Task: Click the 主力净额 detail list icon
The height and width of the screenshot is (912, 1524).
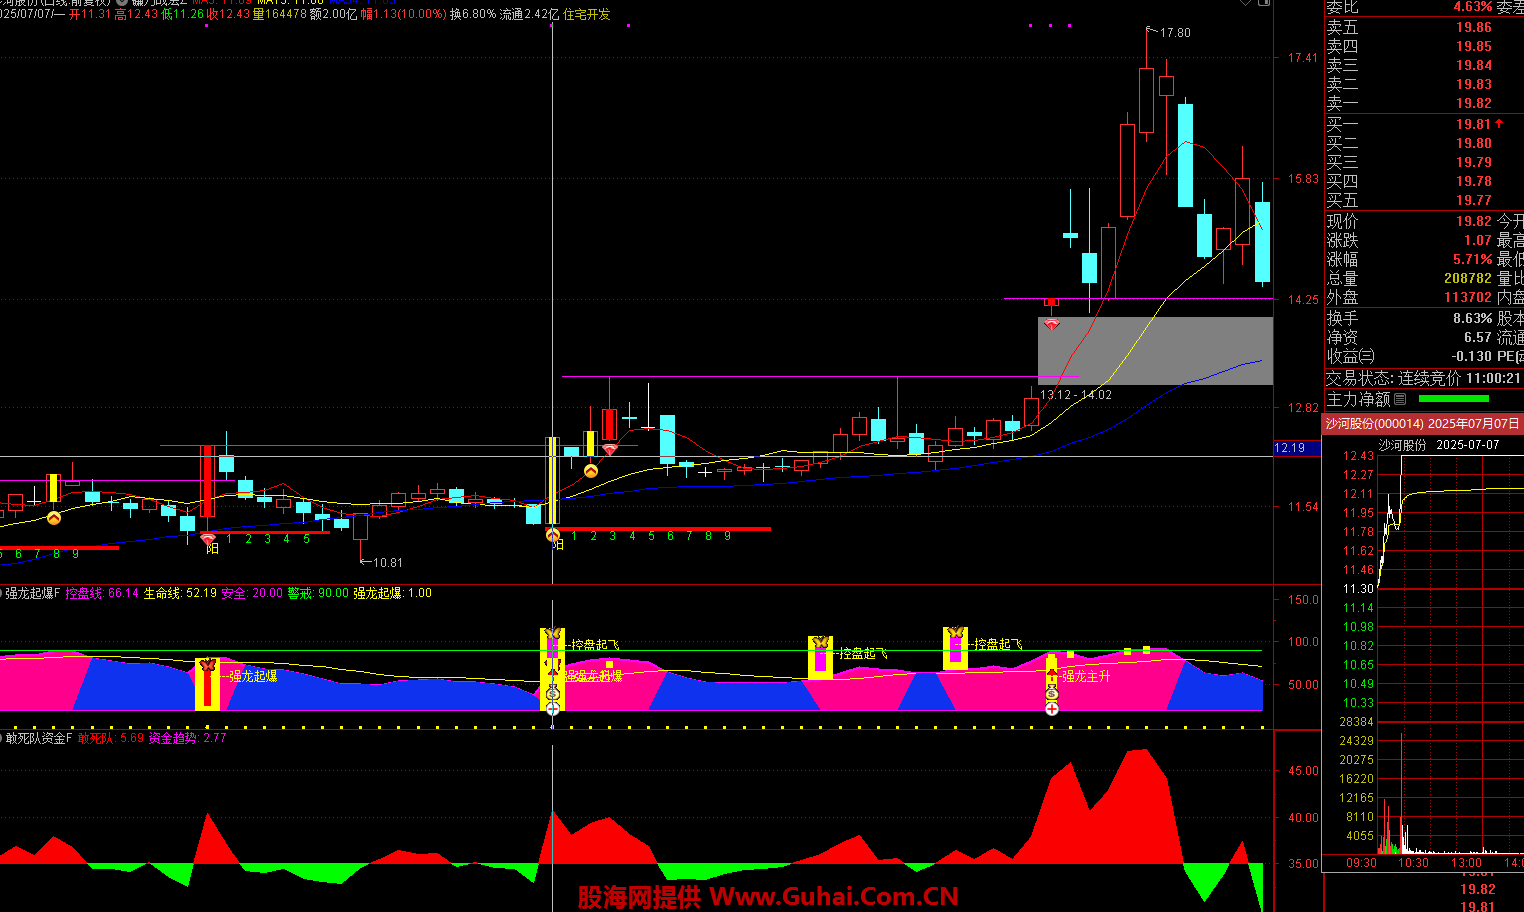Action: [1400, 400]
